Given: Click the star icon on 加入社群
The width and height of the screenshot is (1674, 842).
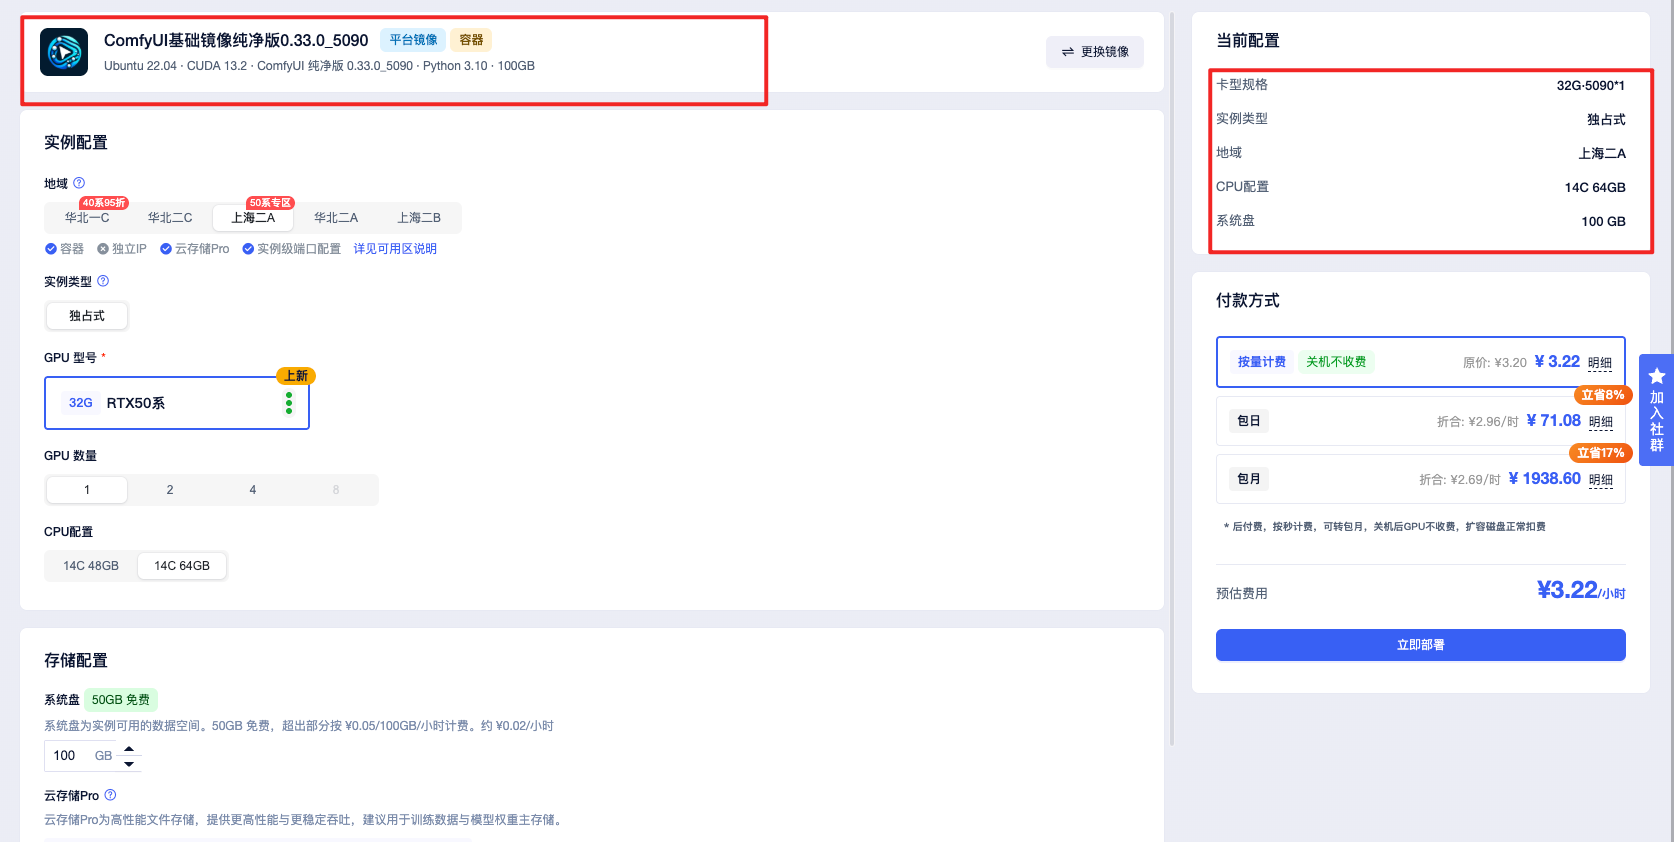Looking at the screenshot, I should [1657, 376].
